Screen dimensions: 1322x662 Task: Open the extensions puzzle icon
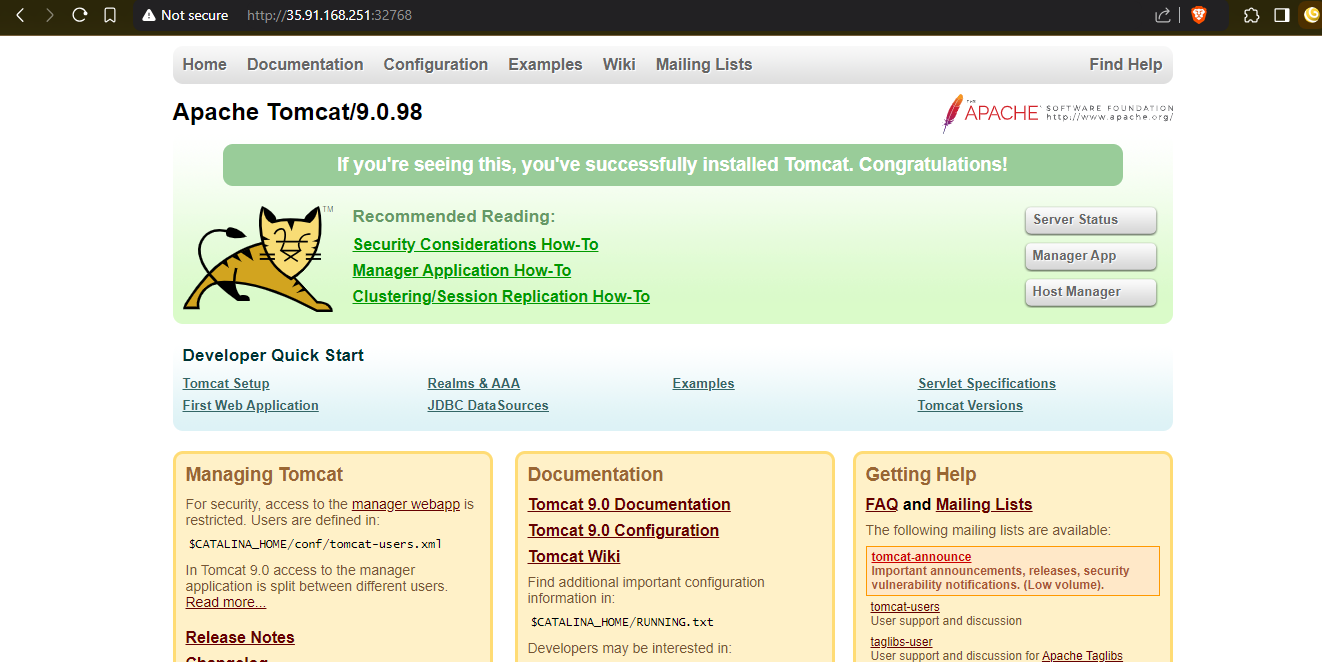tap(1251, 15)
